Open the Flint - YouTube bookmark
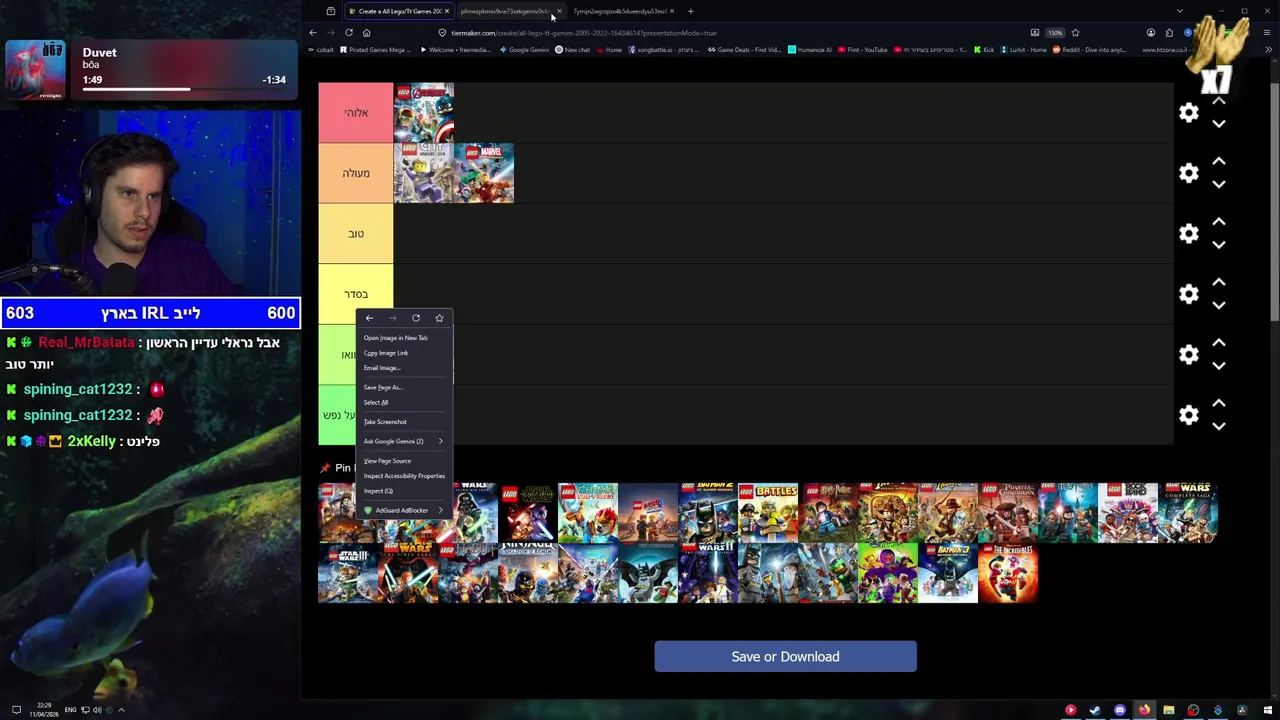The width and height of the screenshot is (1280, 720). coord(862,49)
